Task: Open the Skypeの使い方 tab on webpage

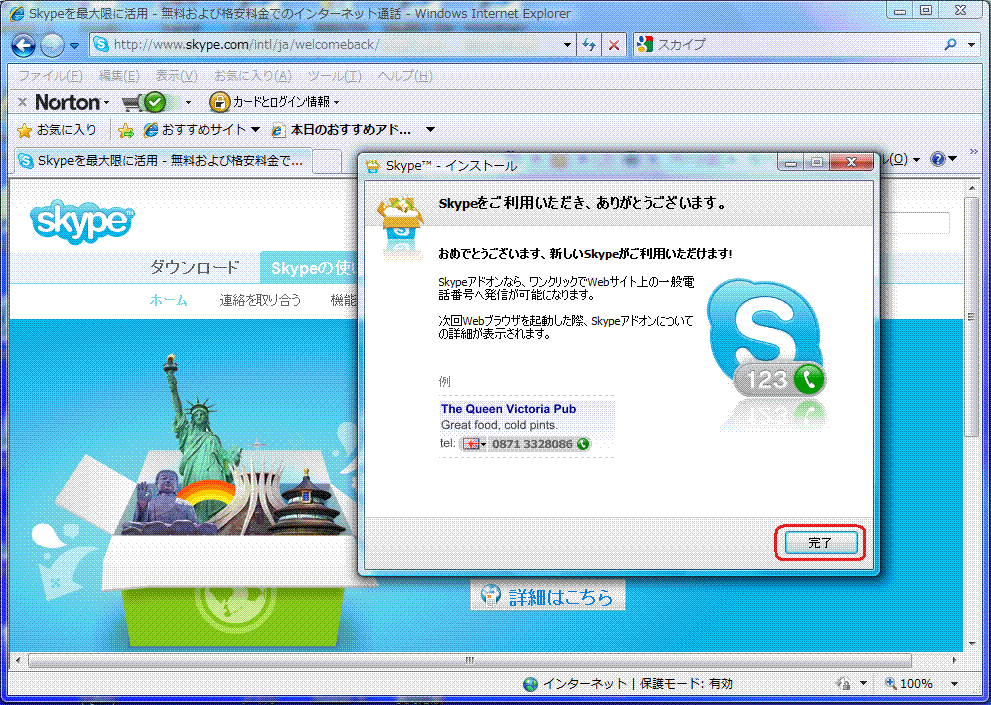Action: pyautogui.click(x=310, y=268)
